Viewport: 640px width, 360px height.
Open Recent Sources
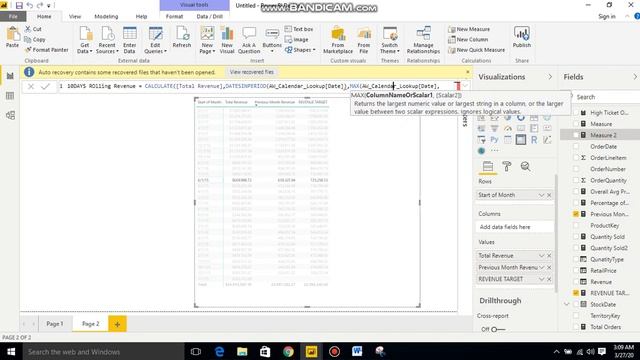[x=107, y=40]
